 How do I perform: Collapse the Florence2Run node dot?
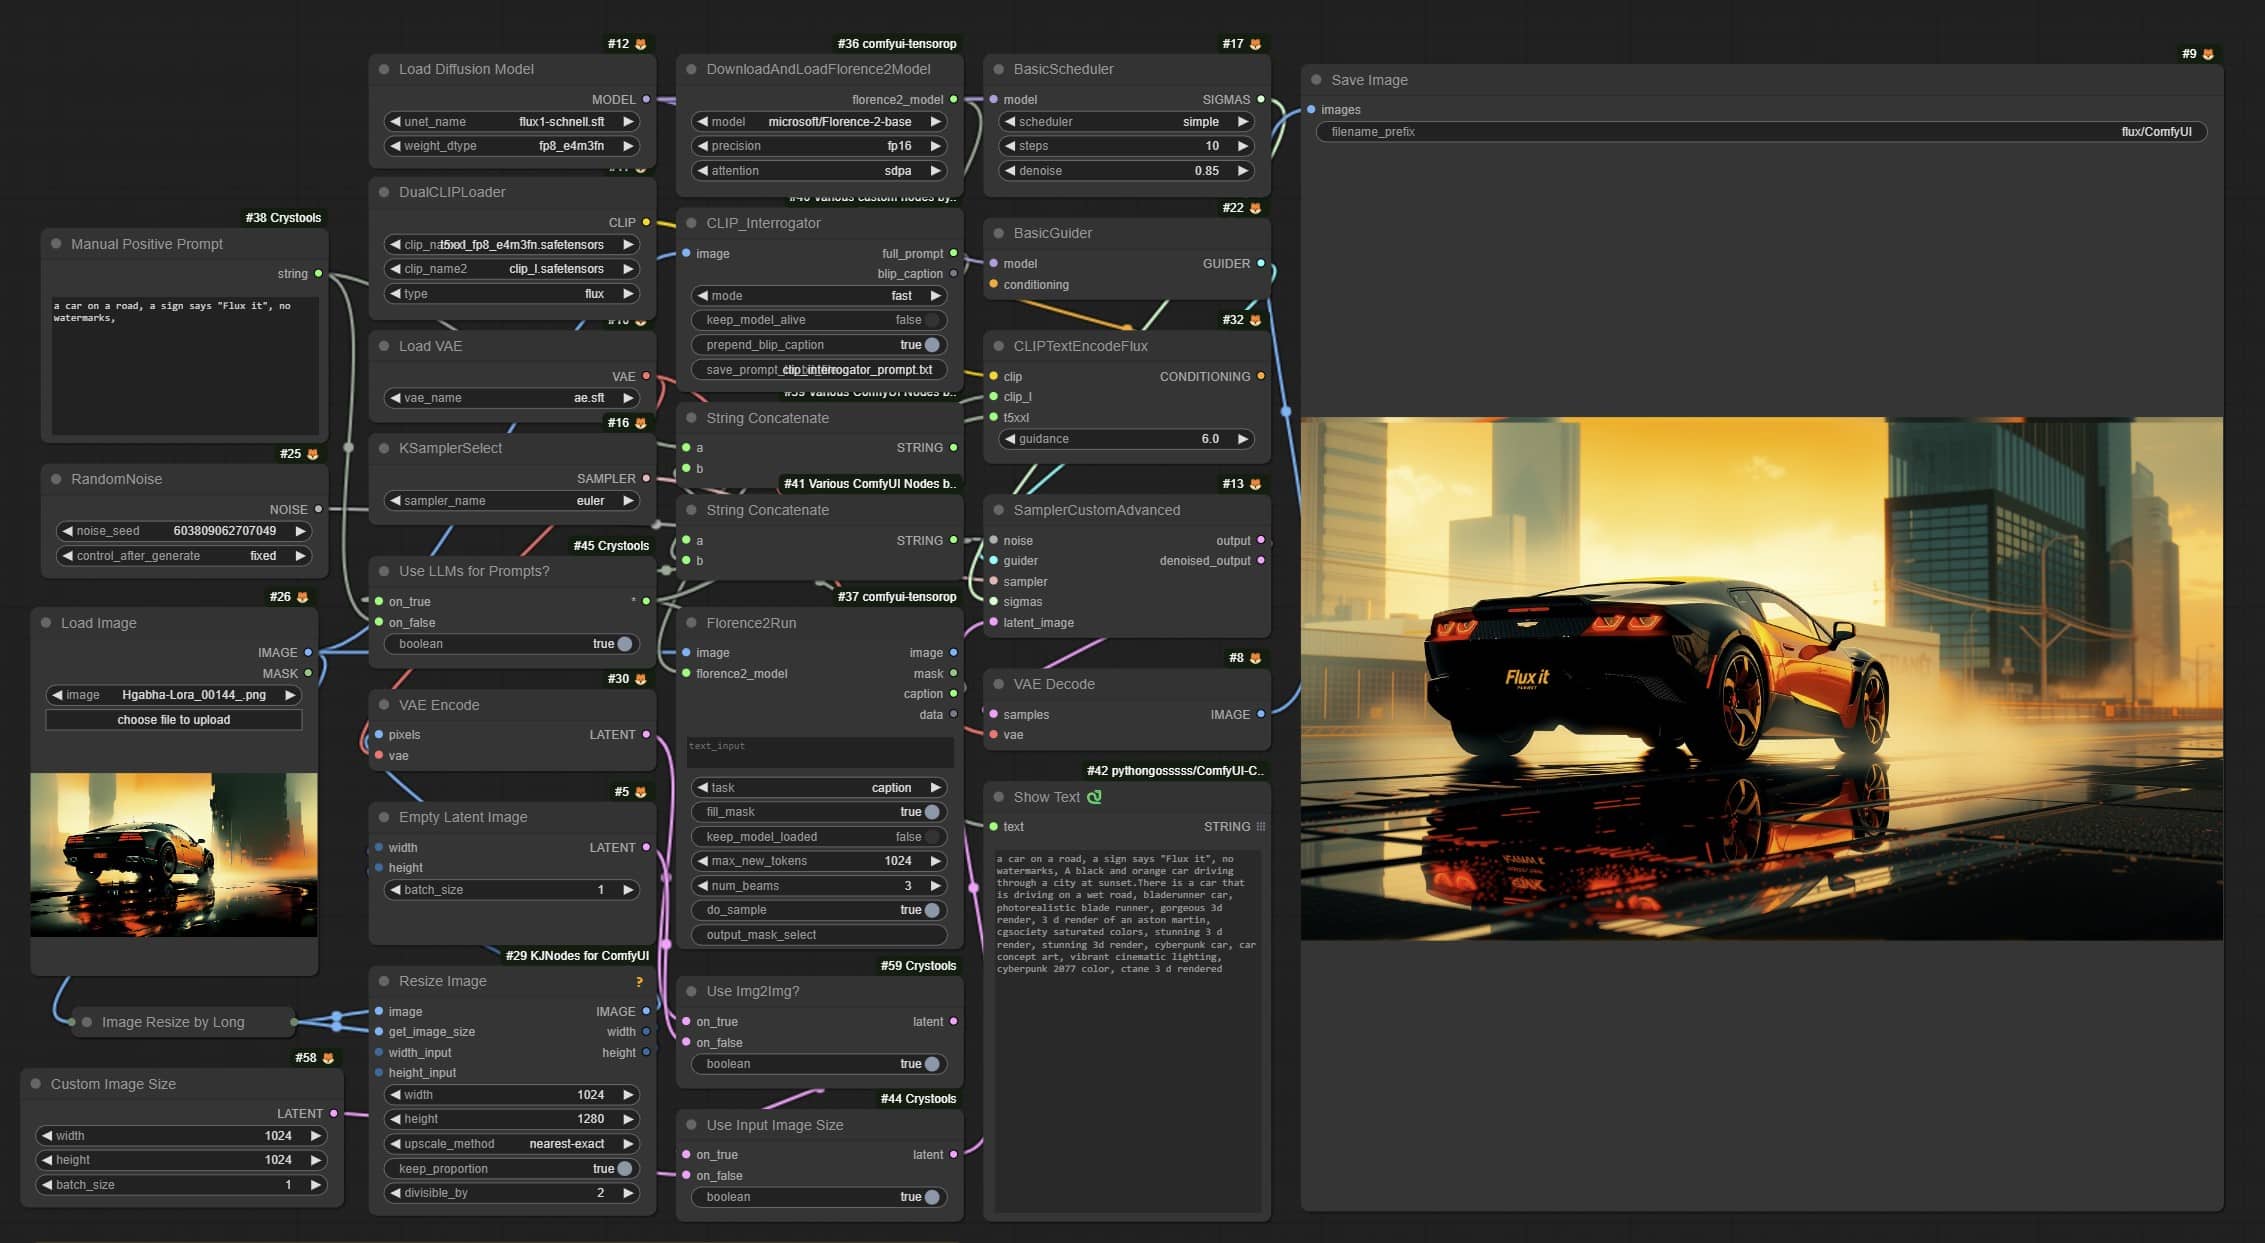(x=691, y=623)
